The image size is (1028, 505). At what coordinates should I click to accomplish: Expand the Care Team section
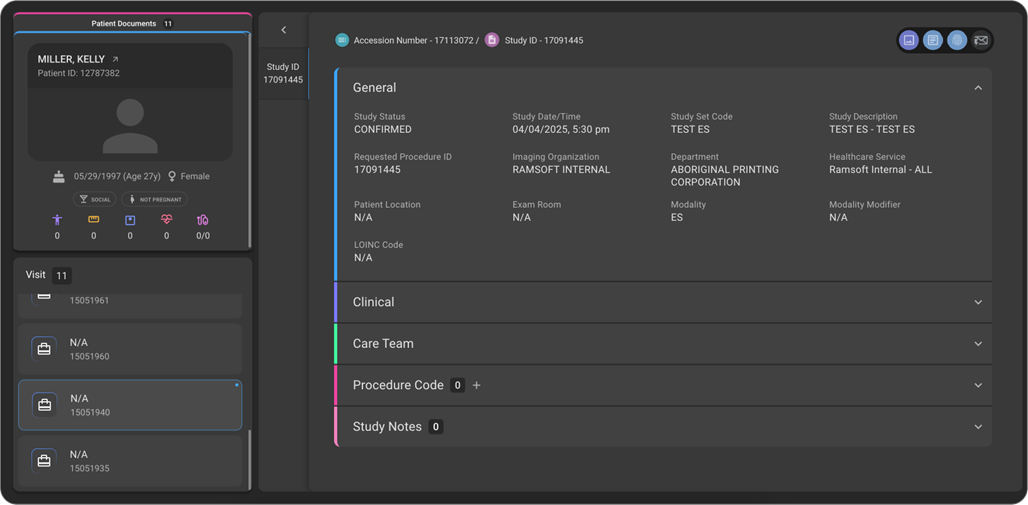point(978,344)
